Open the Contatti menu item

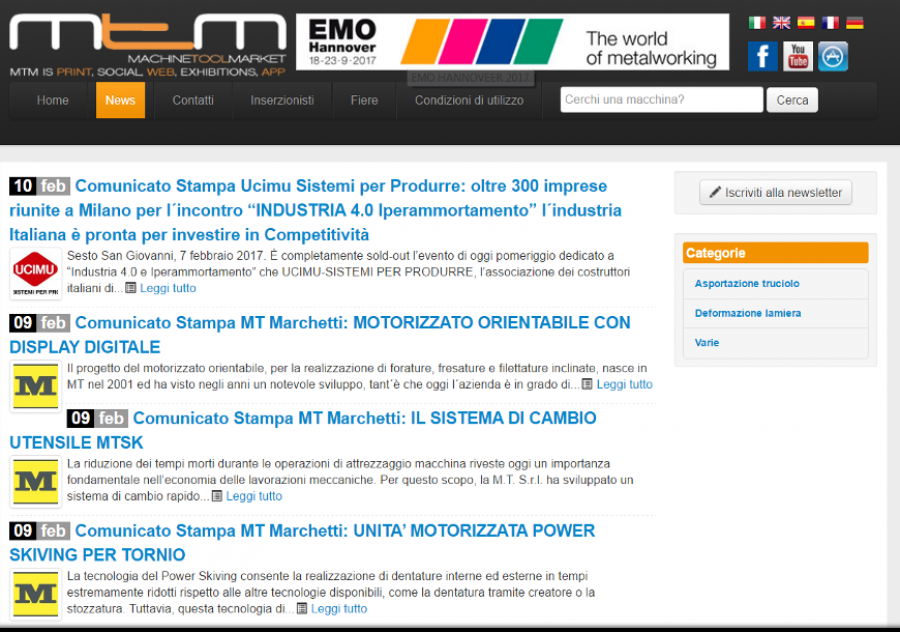point(193,100)
